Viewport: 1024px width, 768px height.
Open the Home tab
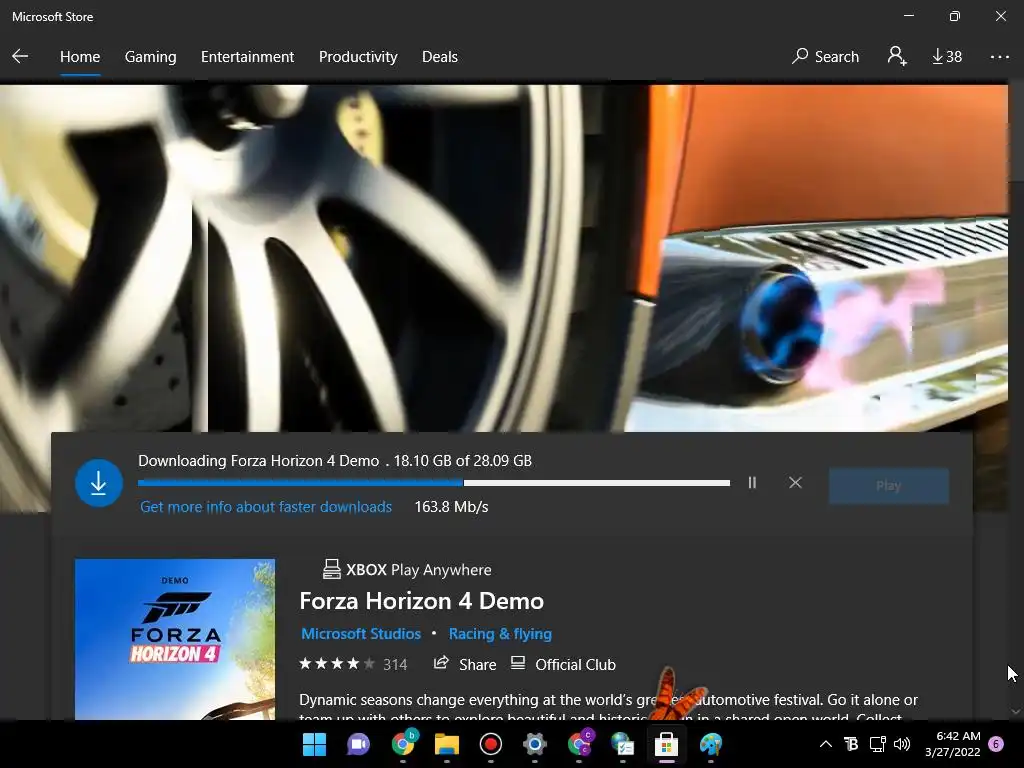[x=80, y=57]
